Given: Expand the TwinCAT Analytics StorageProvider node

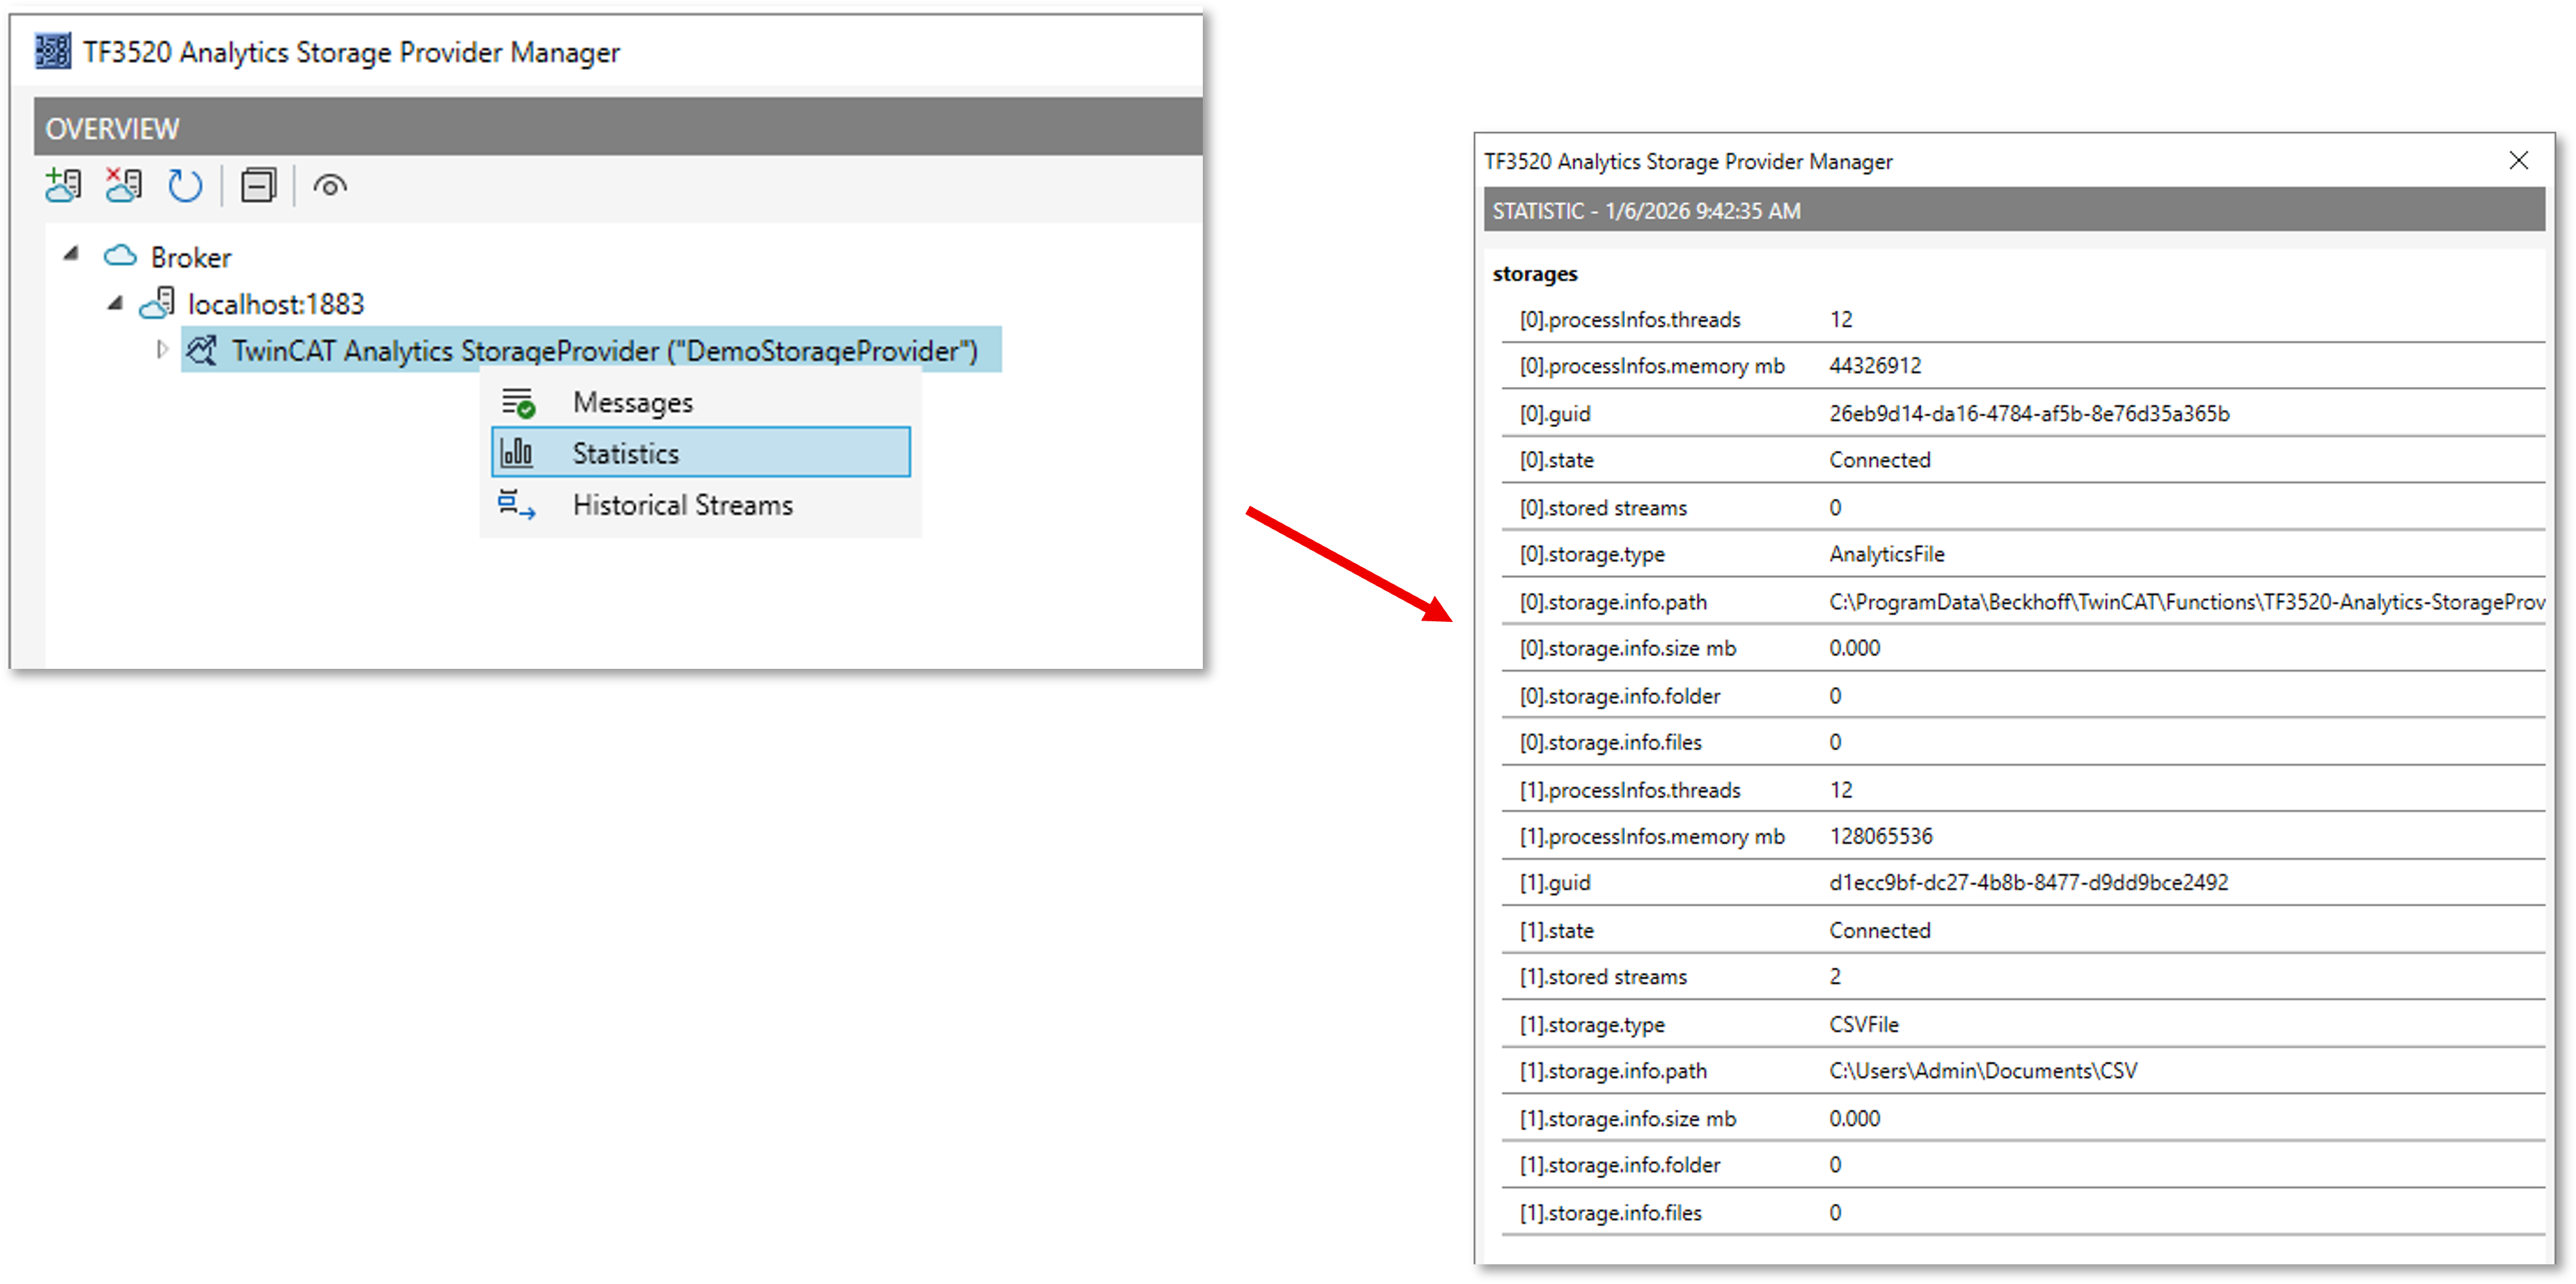Looking at the screenshot, I should click(x=162, y=349).
